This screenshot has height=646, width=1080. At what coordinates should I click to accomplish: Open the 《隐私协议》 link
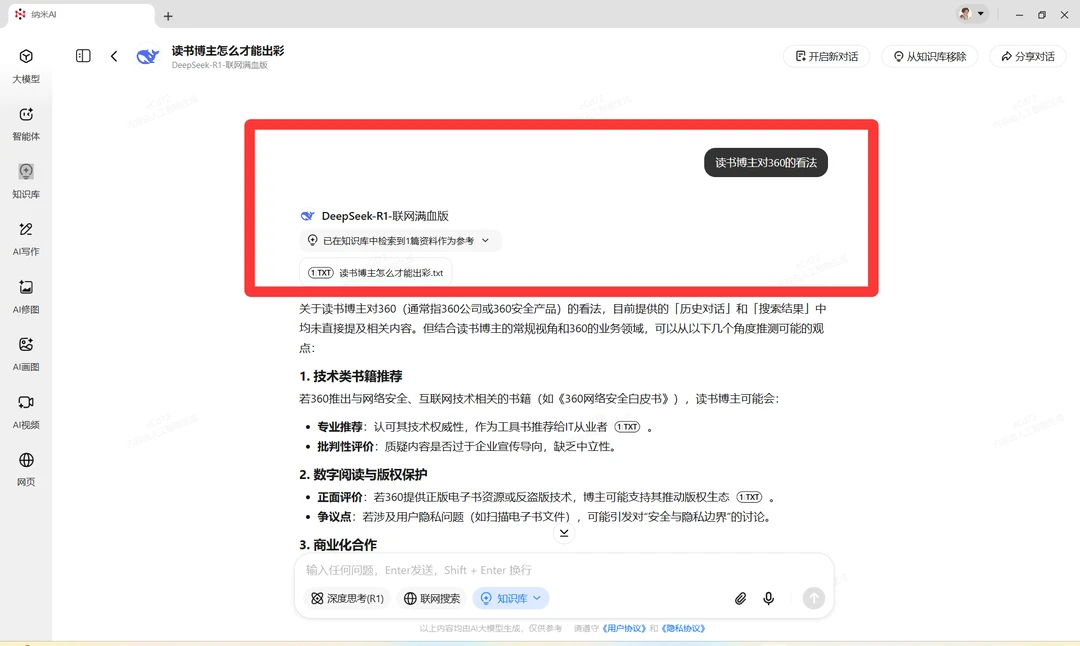pyautogui.click(x=683, y=628)
